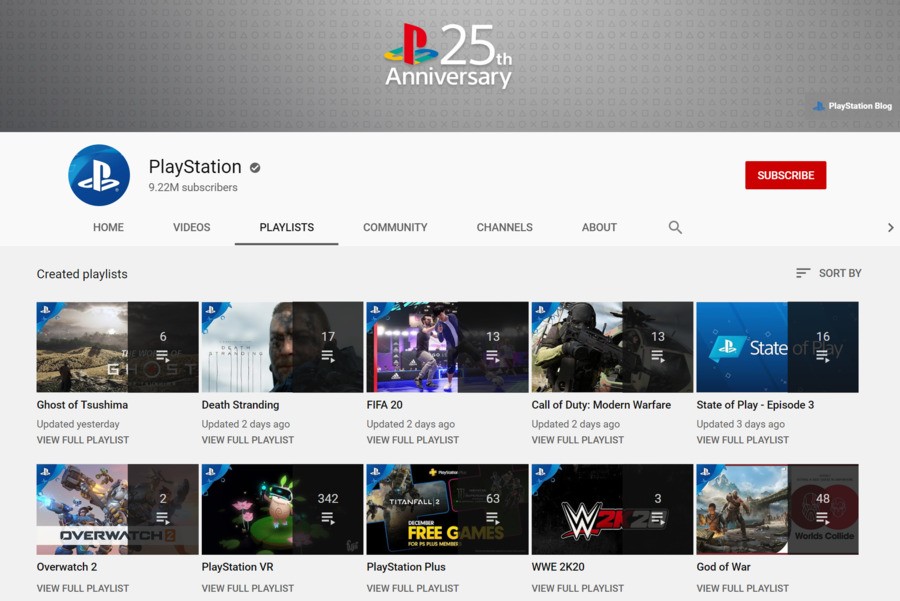
Task: View full playlist for Overwatch 2
Action: click(x=83, y=588)
